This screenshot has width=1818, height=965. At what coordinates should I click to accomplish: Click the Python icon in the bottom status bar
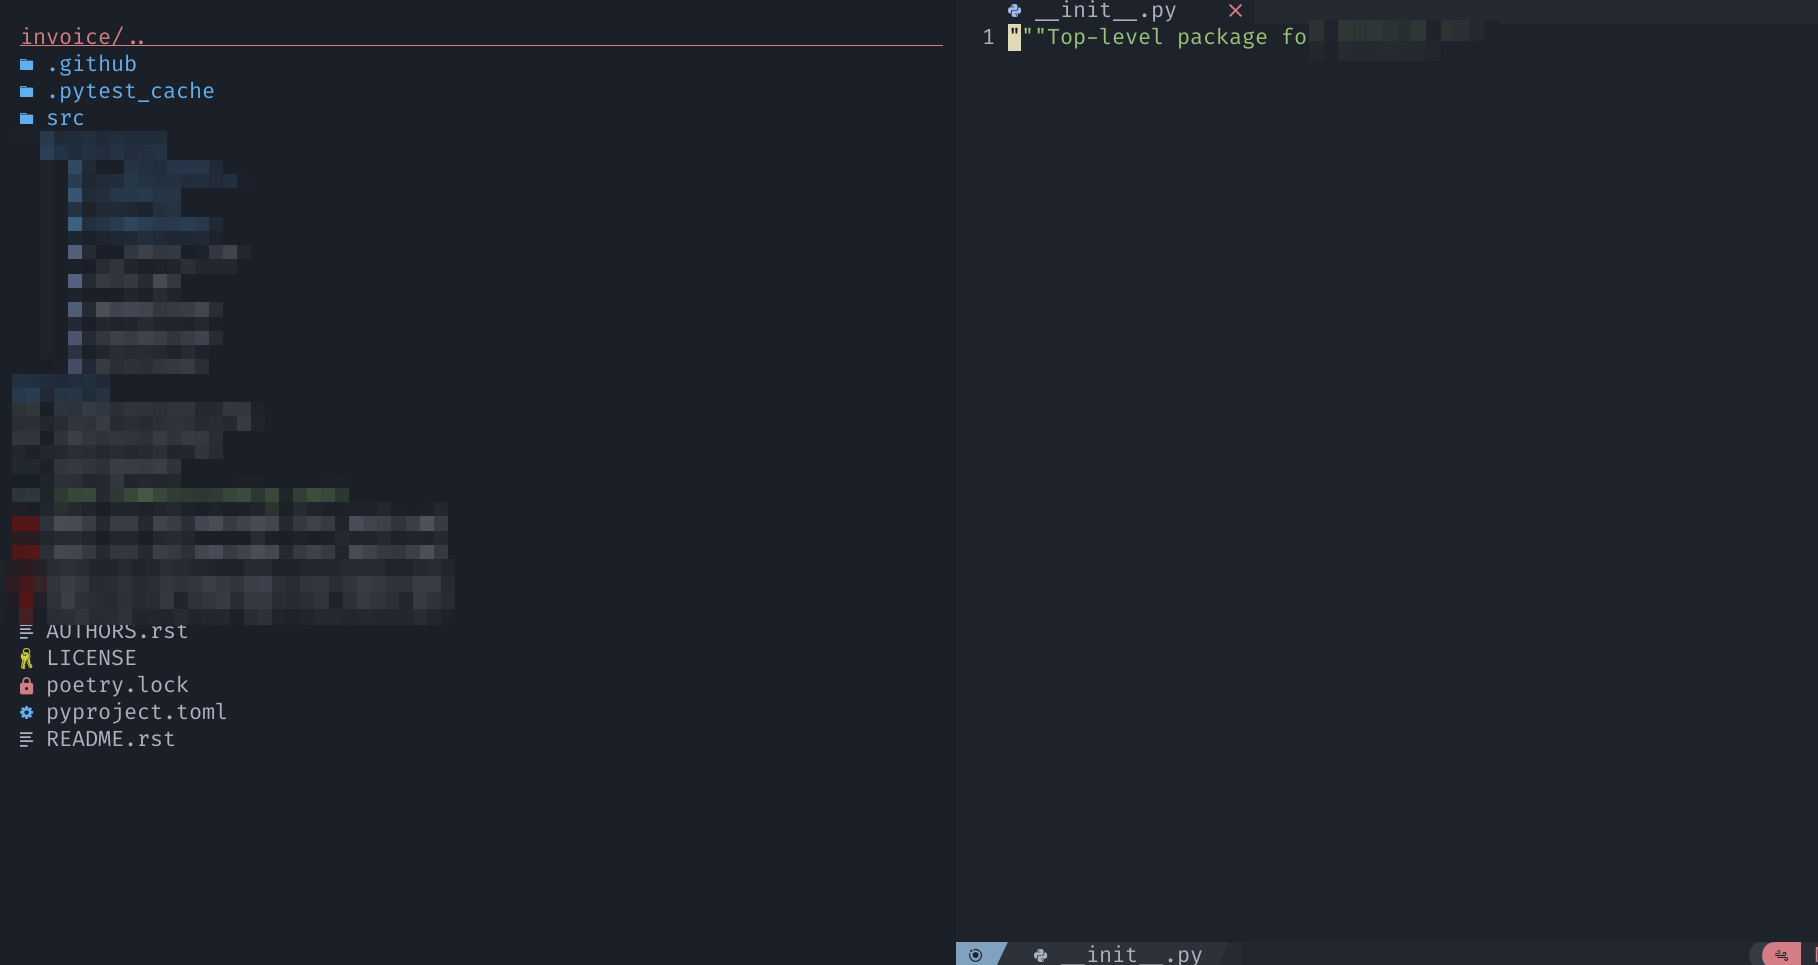(1040, 955)
